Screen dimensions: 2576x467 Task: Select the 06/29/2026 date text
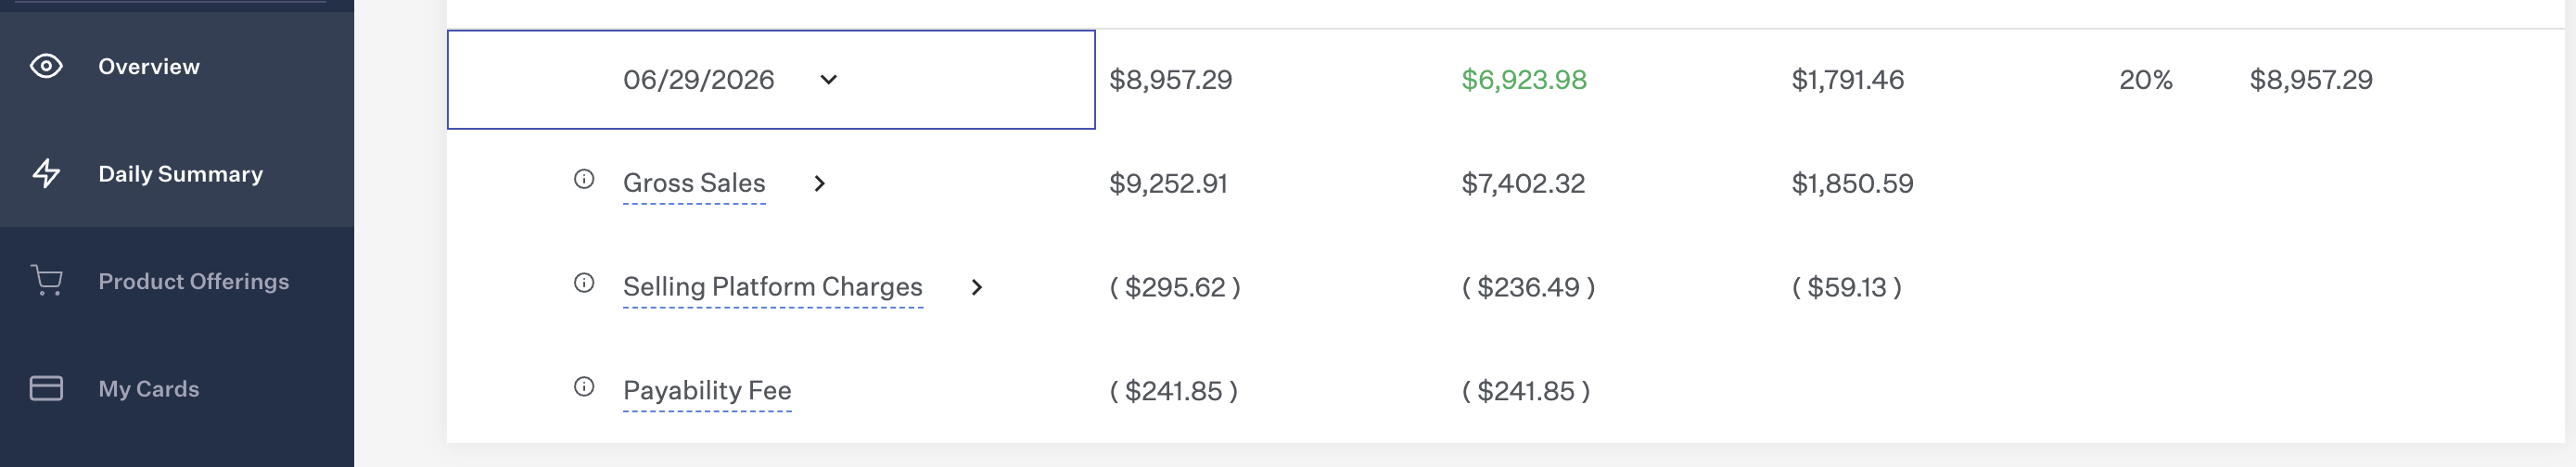[x=699, y=80]
